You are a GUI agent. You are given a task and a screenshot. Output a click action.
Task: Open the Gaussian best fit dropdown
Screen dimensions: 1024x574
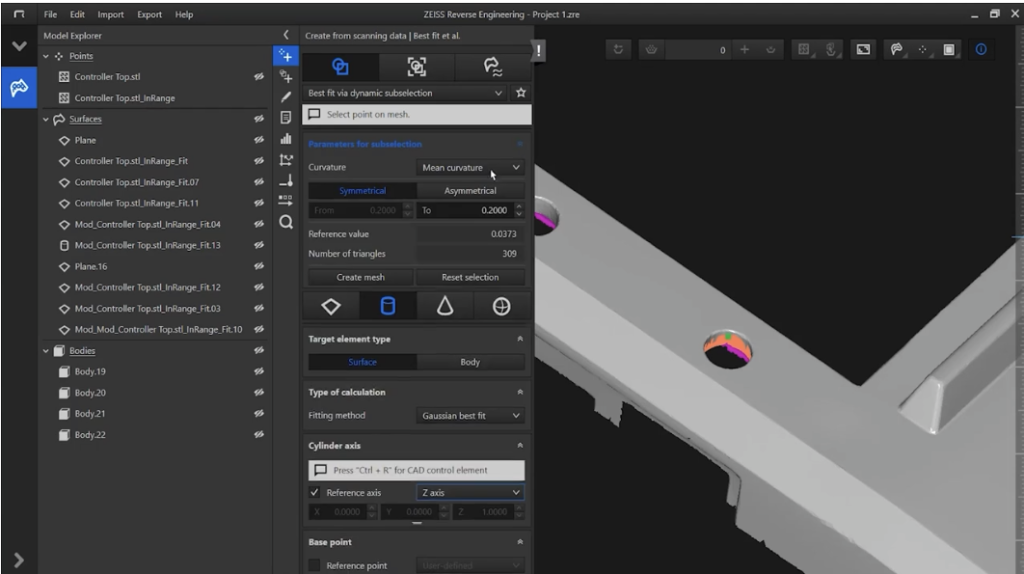470,416
